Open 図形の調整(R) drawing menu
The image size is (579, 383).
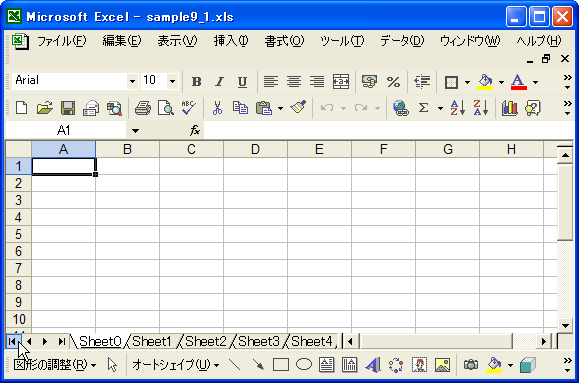pyautogui.click(x=55, y=365)
